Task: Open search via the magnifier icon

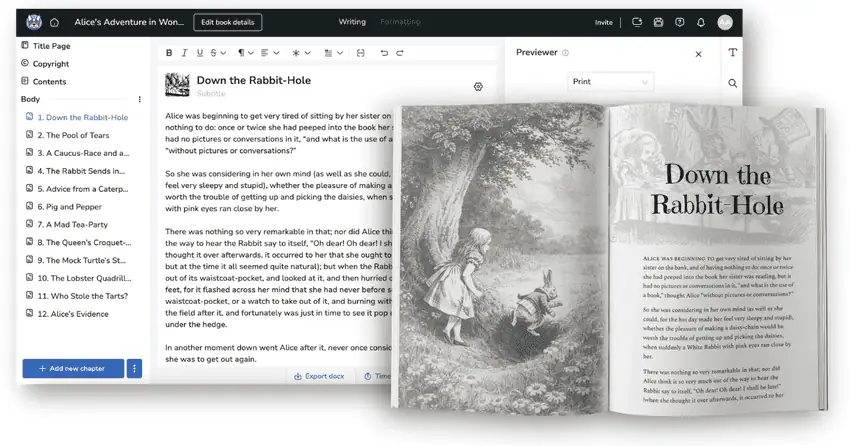Action: pos(732,83)
